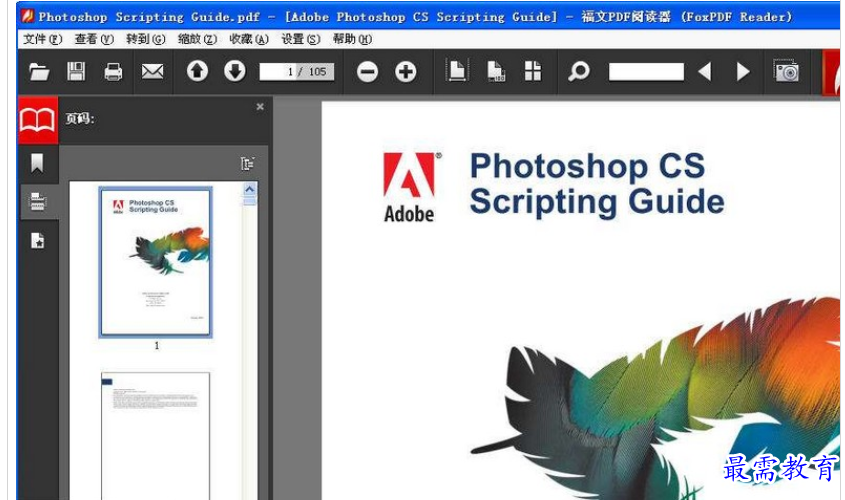Select the second page thumbnail

[x=155, y=435]
